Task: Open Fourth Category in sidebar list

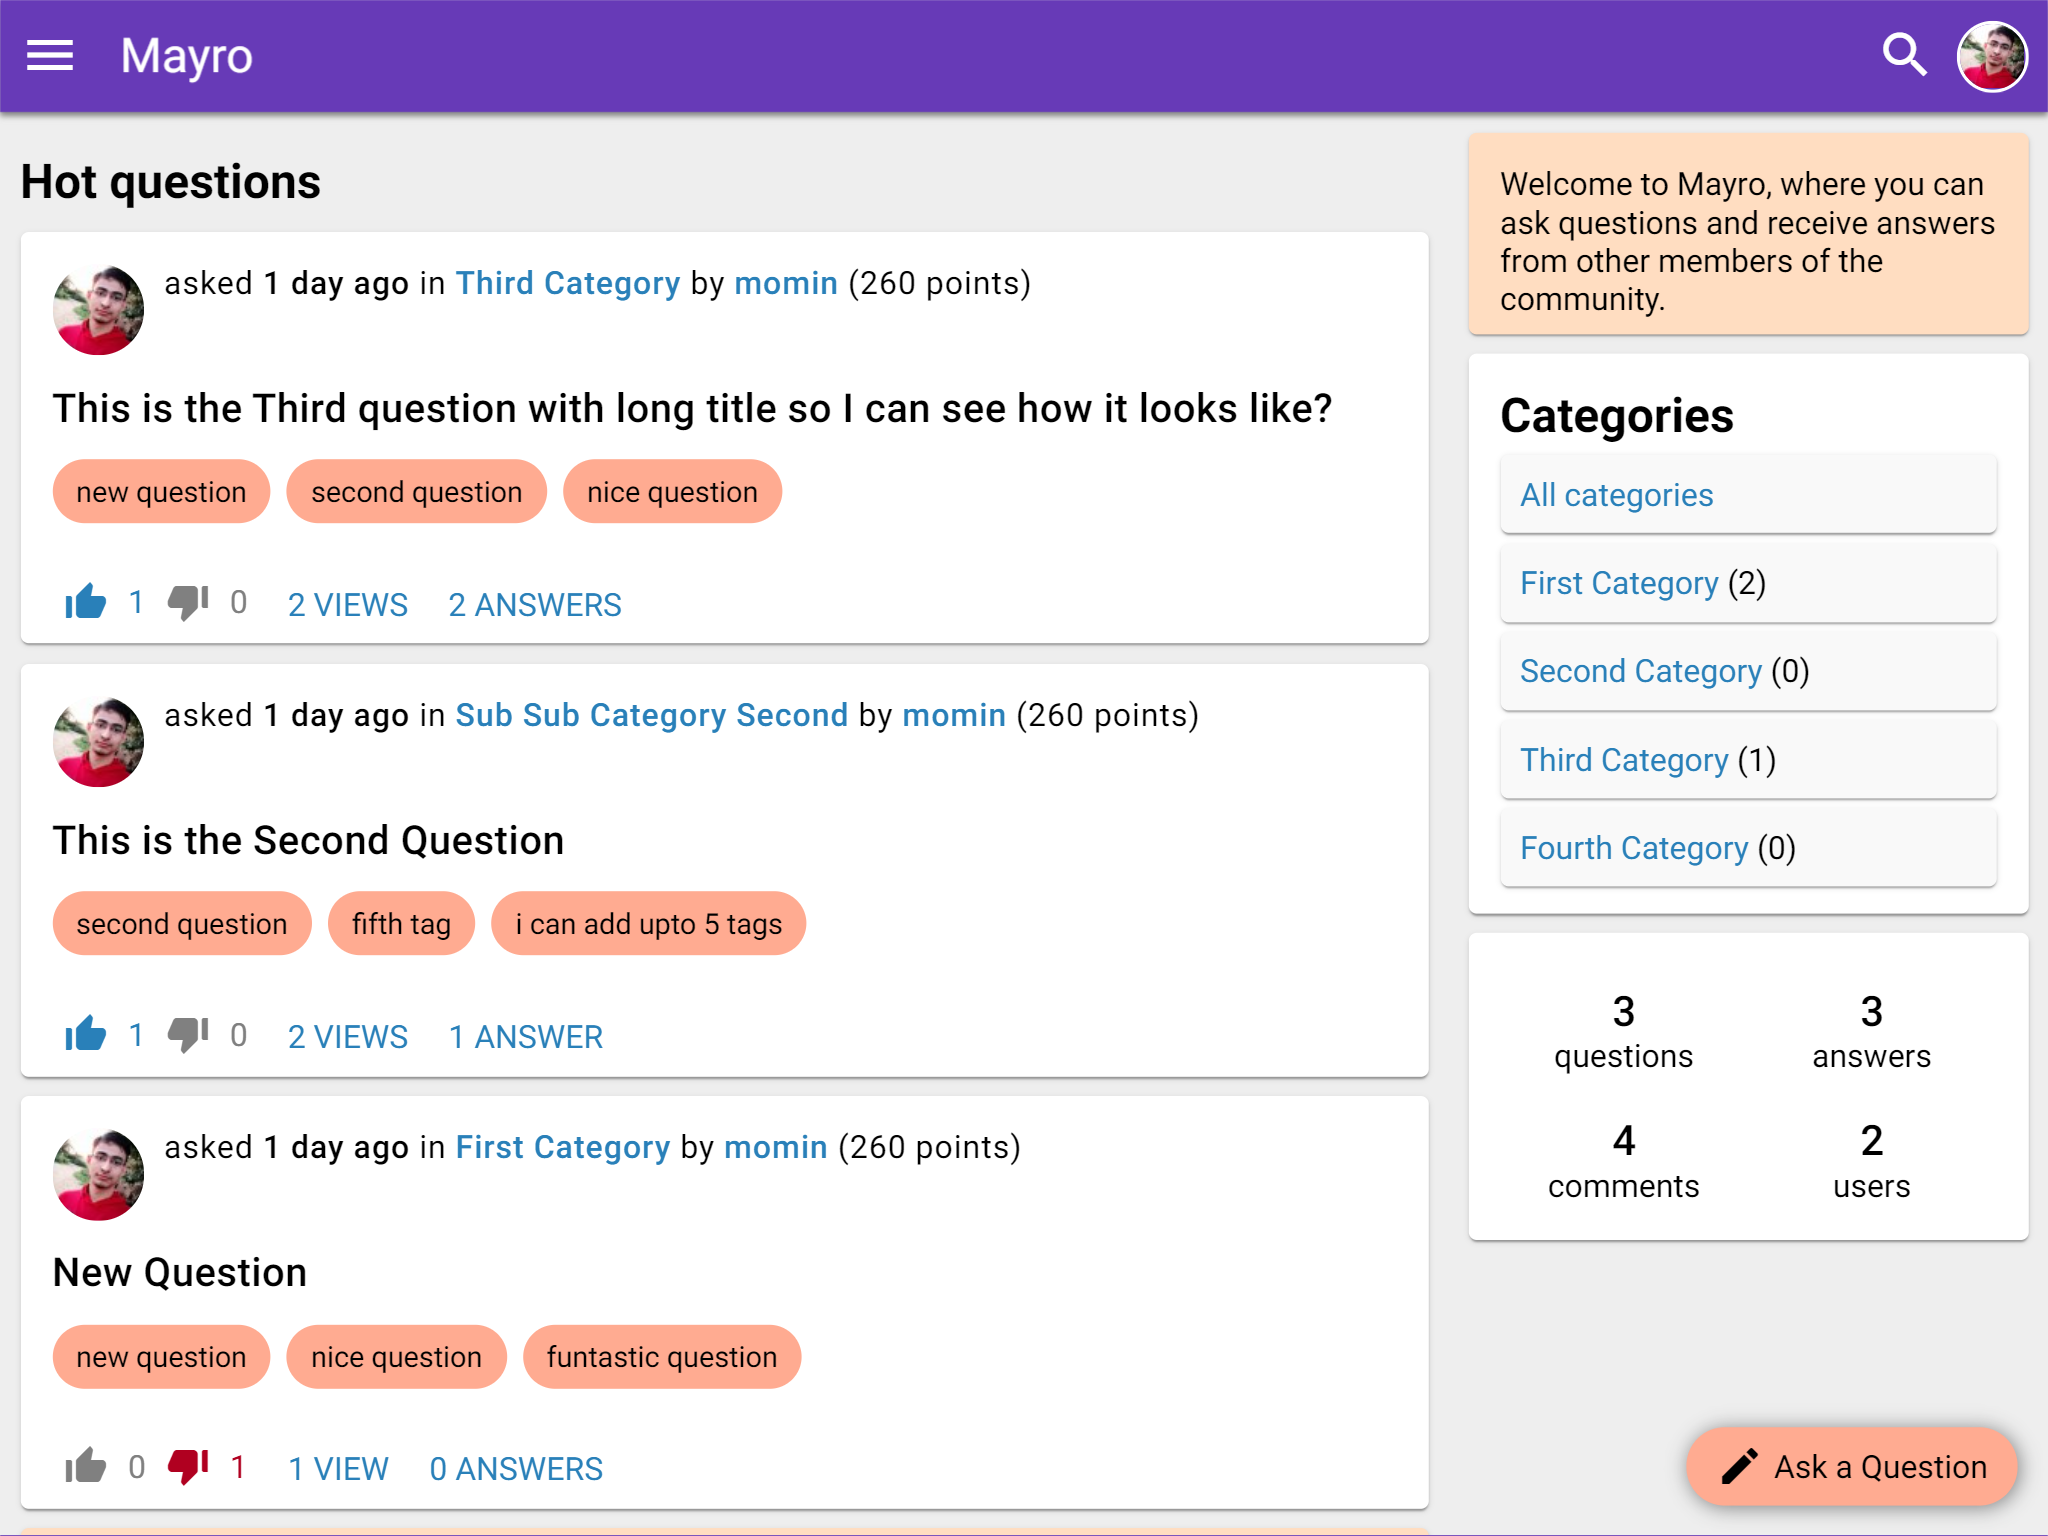Action: click(x=1633, y=848)
